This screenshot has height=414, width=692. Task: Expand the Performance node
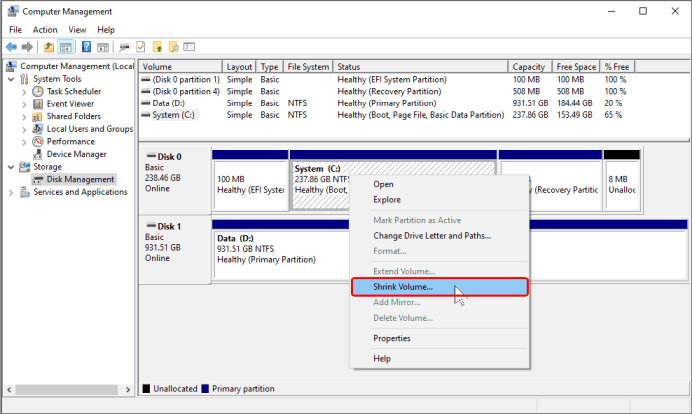(24, 142)
